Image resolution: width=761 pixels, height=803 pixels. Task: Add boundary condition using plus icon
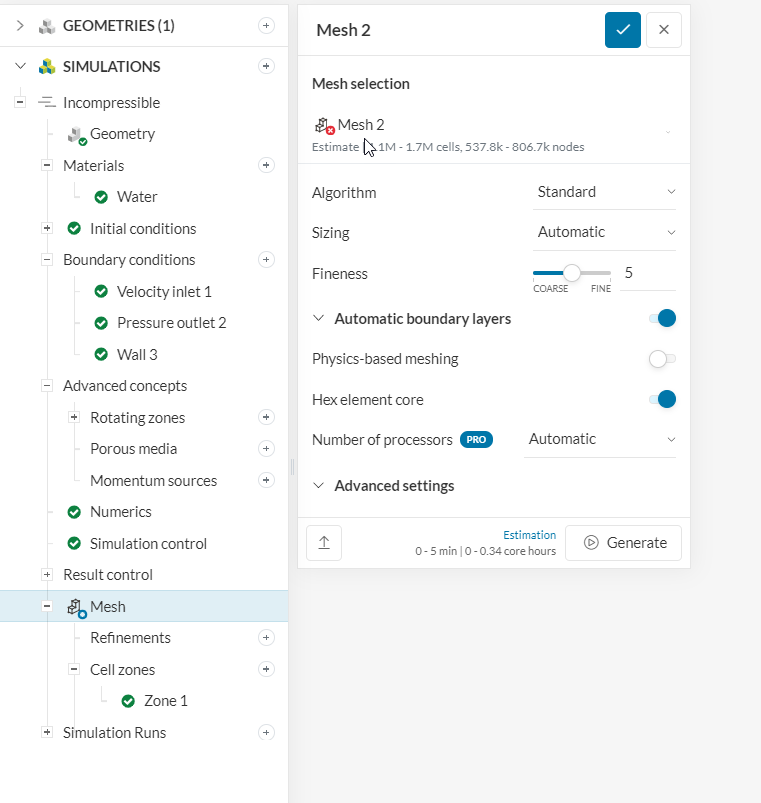click(266, 260)
